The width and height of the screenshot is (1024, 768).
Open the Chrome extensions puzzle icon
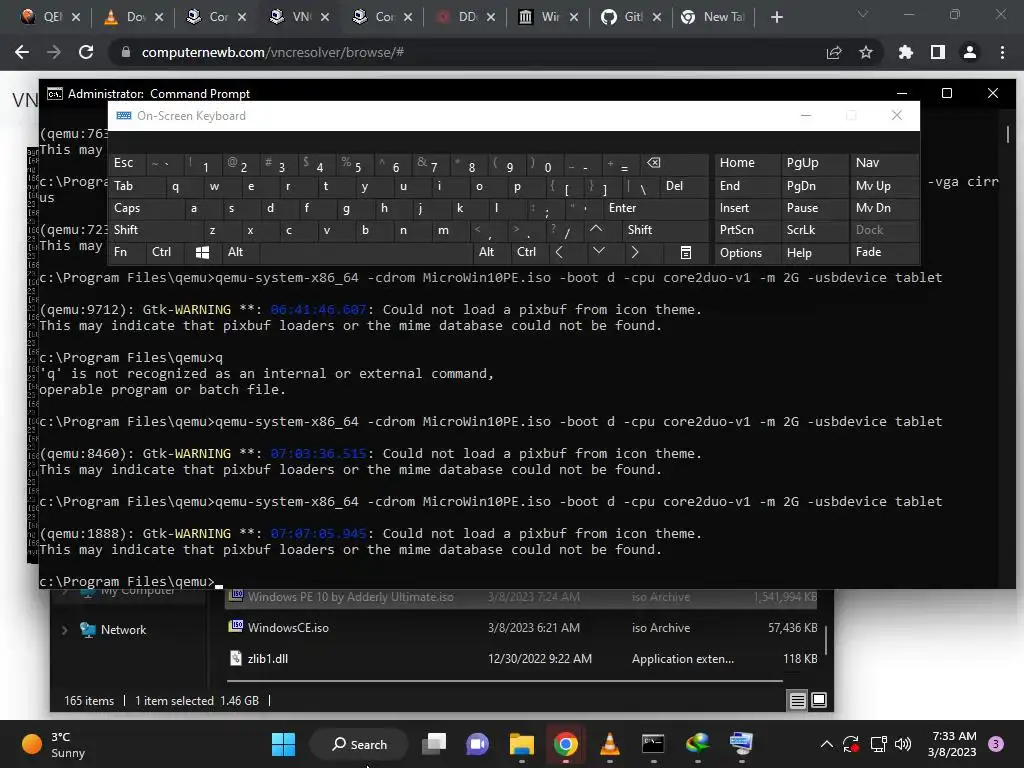pos(905,52)
